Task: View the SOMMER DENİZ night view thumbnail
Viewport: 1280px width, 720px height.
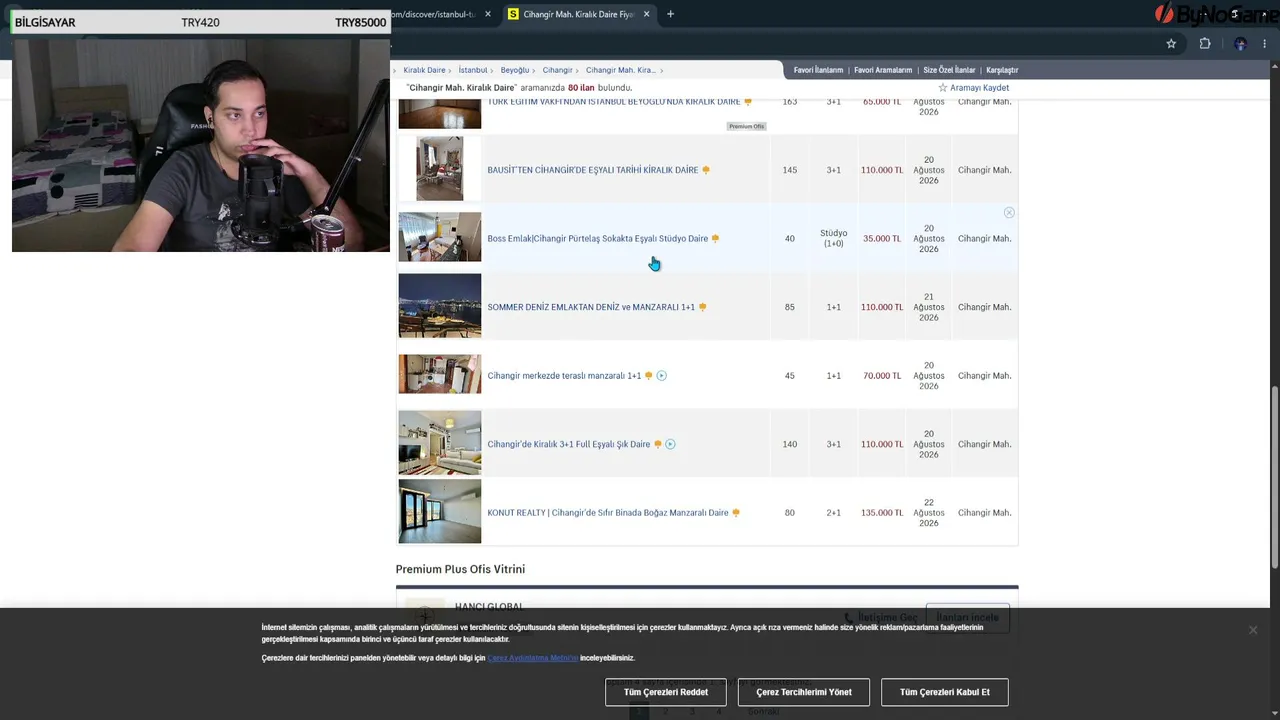Action: click(440, 306)
